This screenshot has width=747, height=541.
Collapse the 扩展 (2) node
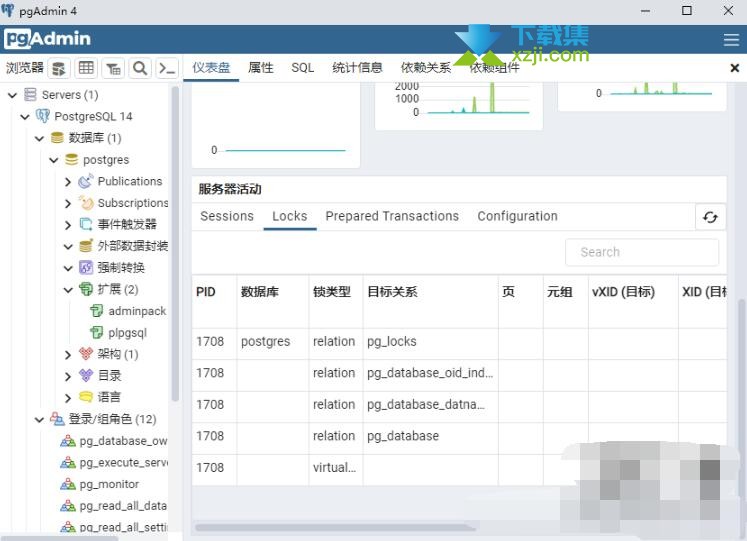[68, 290]
